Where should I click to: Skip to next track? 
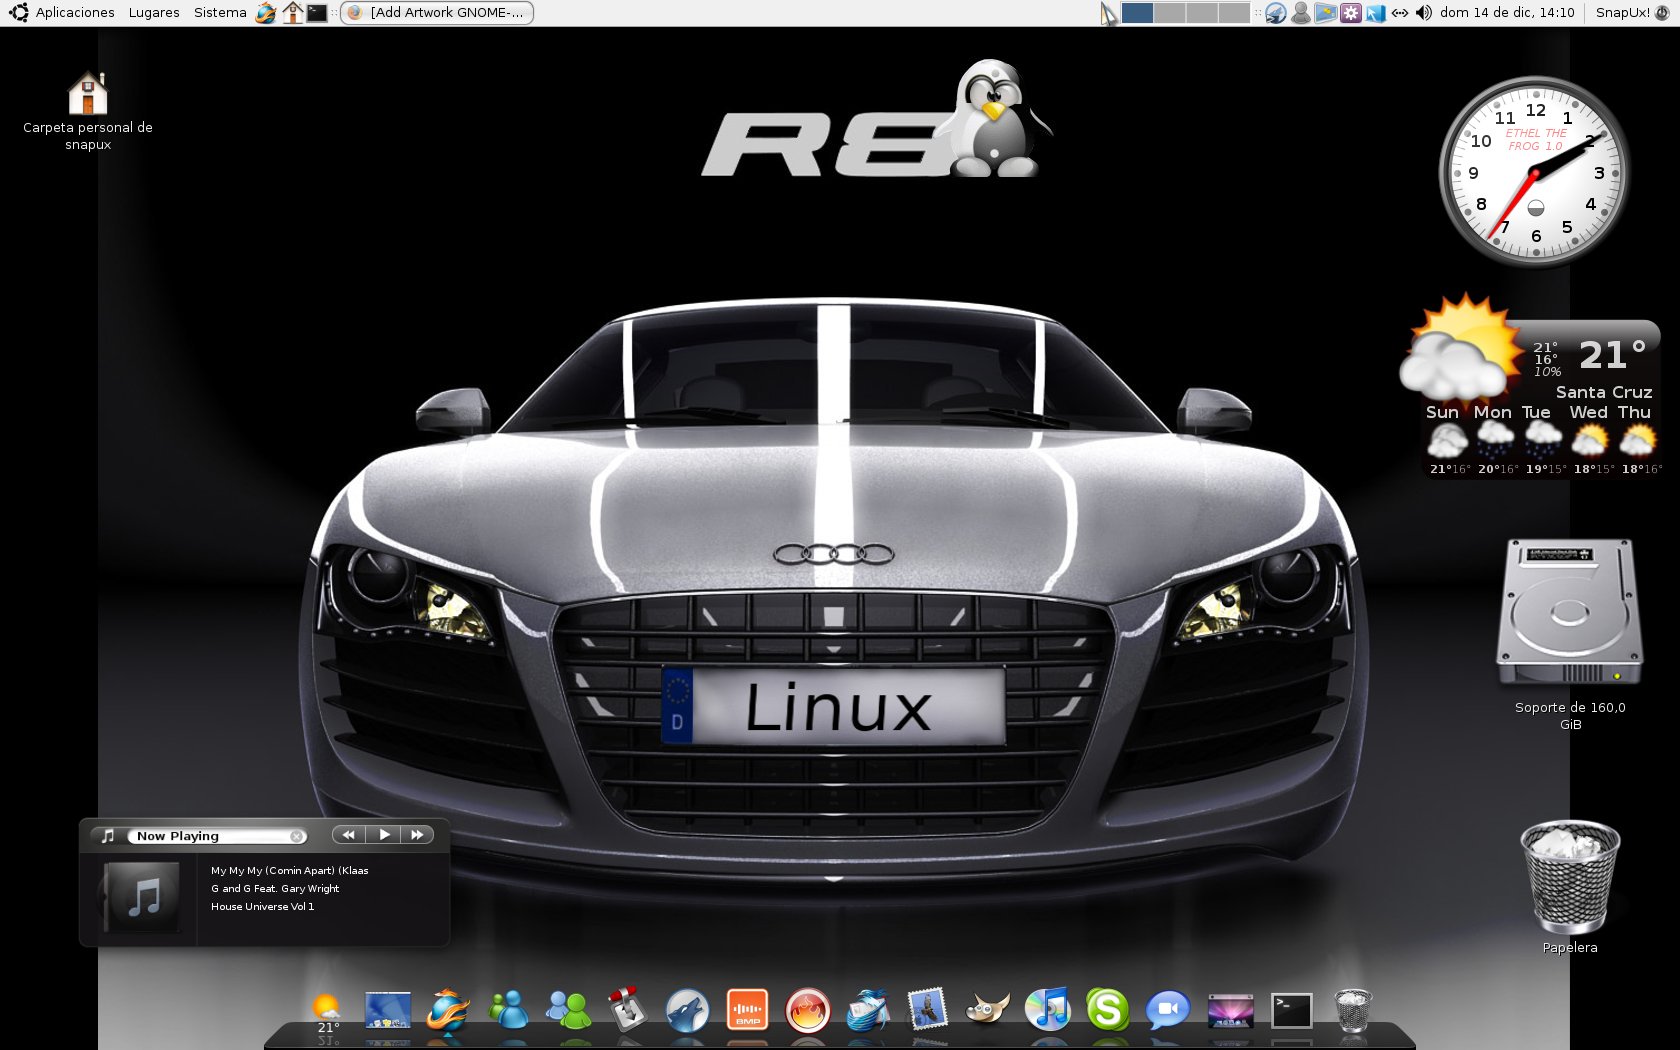(418, 835)
